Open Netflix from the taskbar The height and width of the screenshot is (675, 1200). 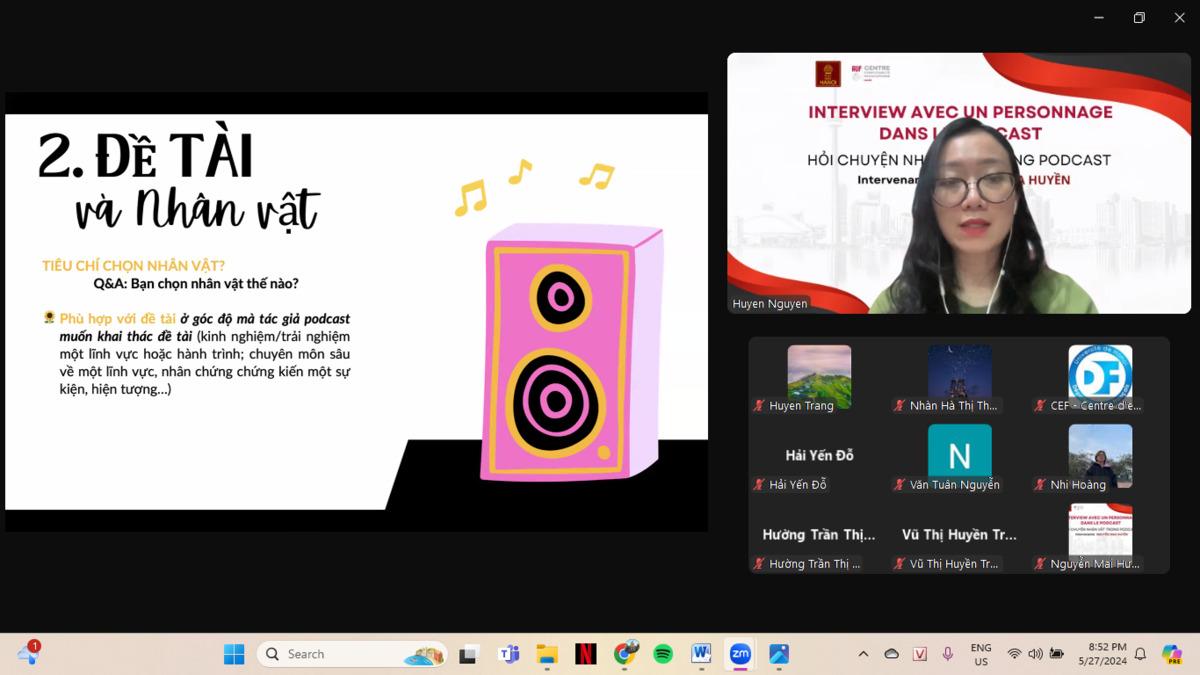(x=586, y=654)
